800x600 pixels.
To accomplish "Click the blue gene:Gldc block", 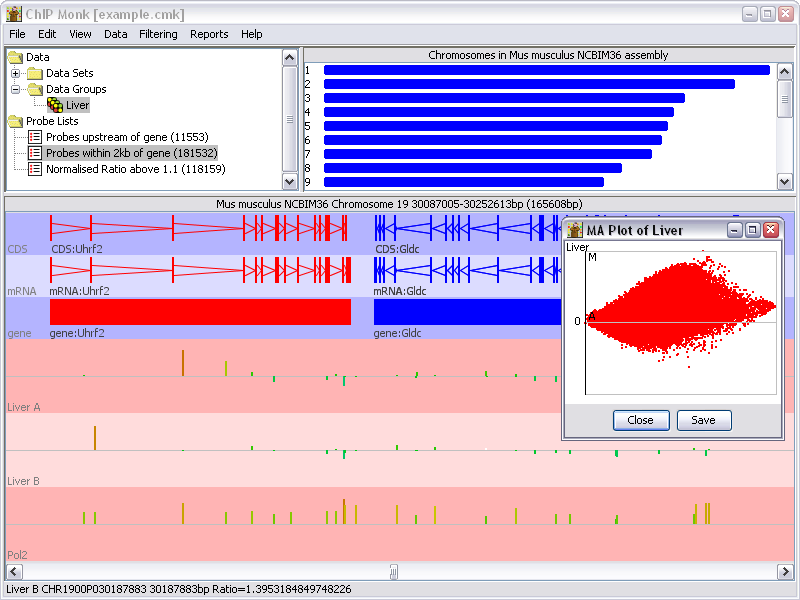I will click(x=467, y=312).
